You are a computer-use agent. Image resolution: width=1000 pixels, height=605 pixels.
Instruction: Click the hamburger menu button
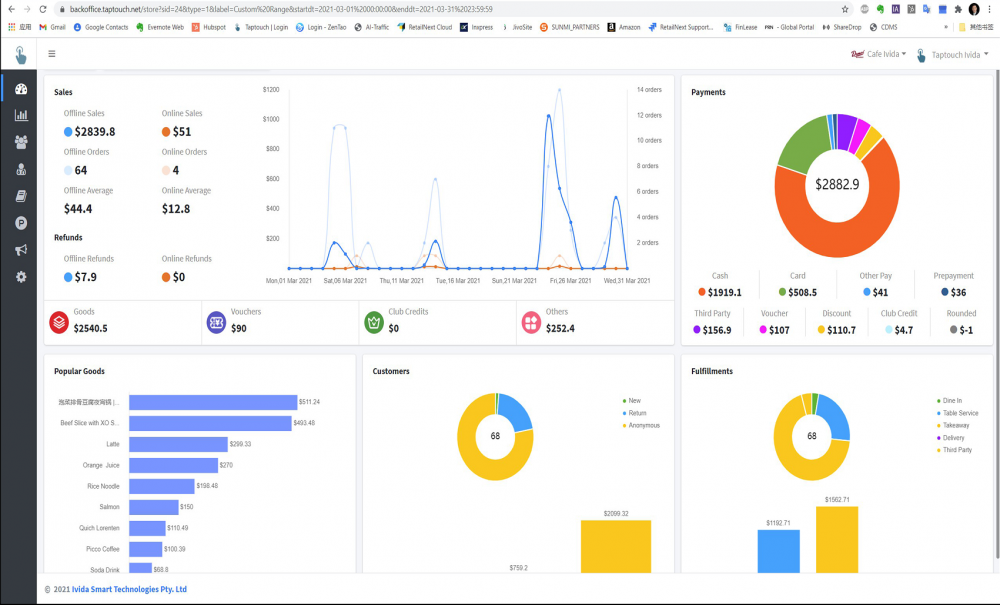tap(51, 54)
